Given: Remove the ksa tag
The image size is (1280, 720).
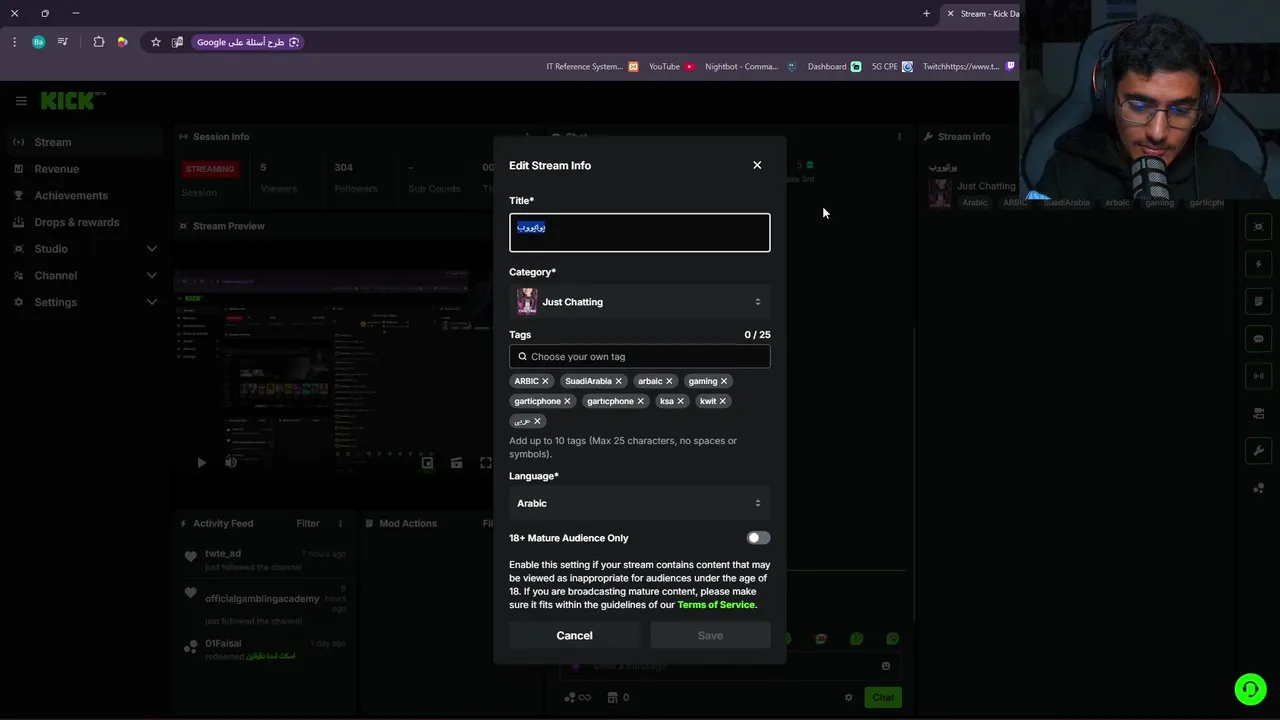Looking at the screenshot, I should [x=680, y=401].
